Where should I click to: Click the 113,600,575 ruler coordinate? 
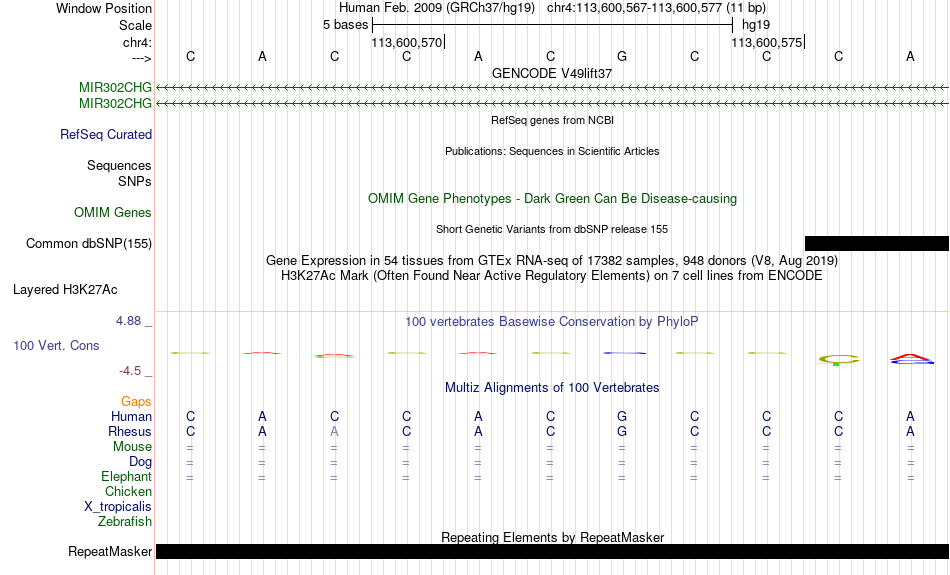(766, 42)
